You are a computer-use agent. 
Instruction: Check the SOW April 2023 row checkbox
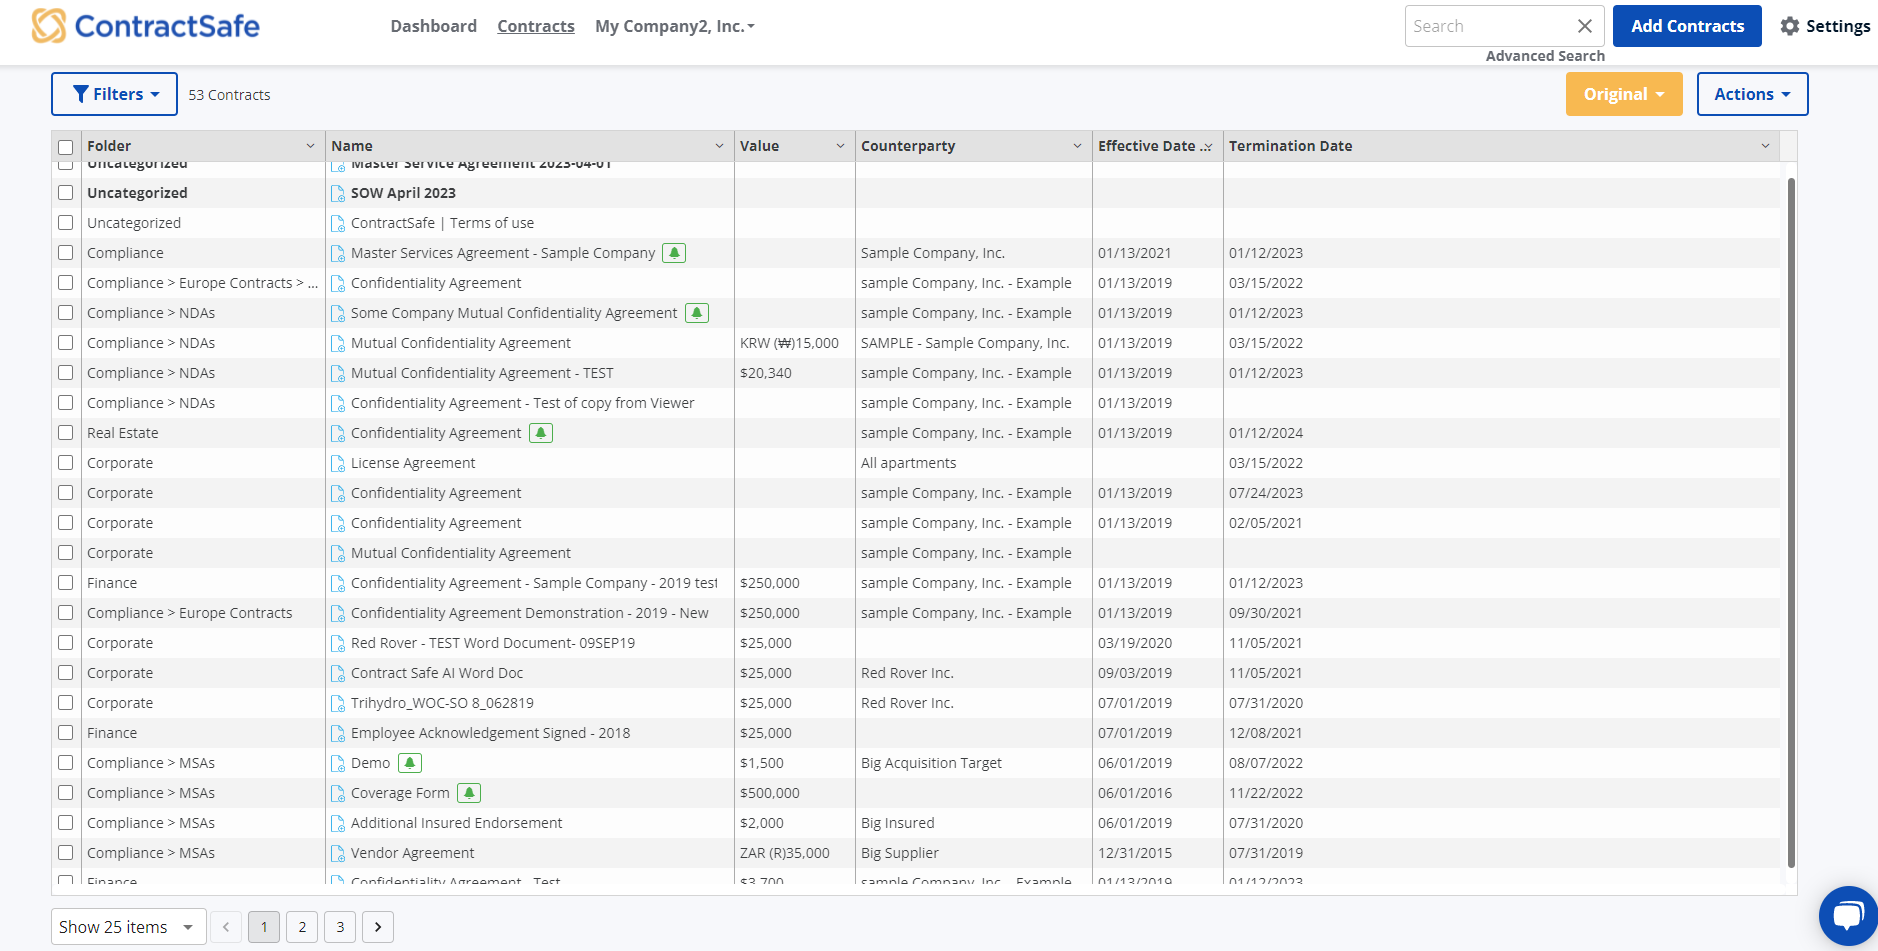[66, 193]
